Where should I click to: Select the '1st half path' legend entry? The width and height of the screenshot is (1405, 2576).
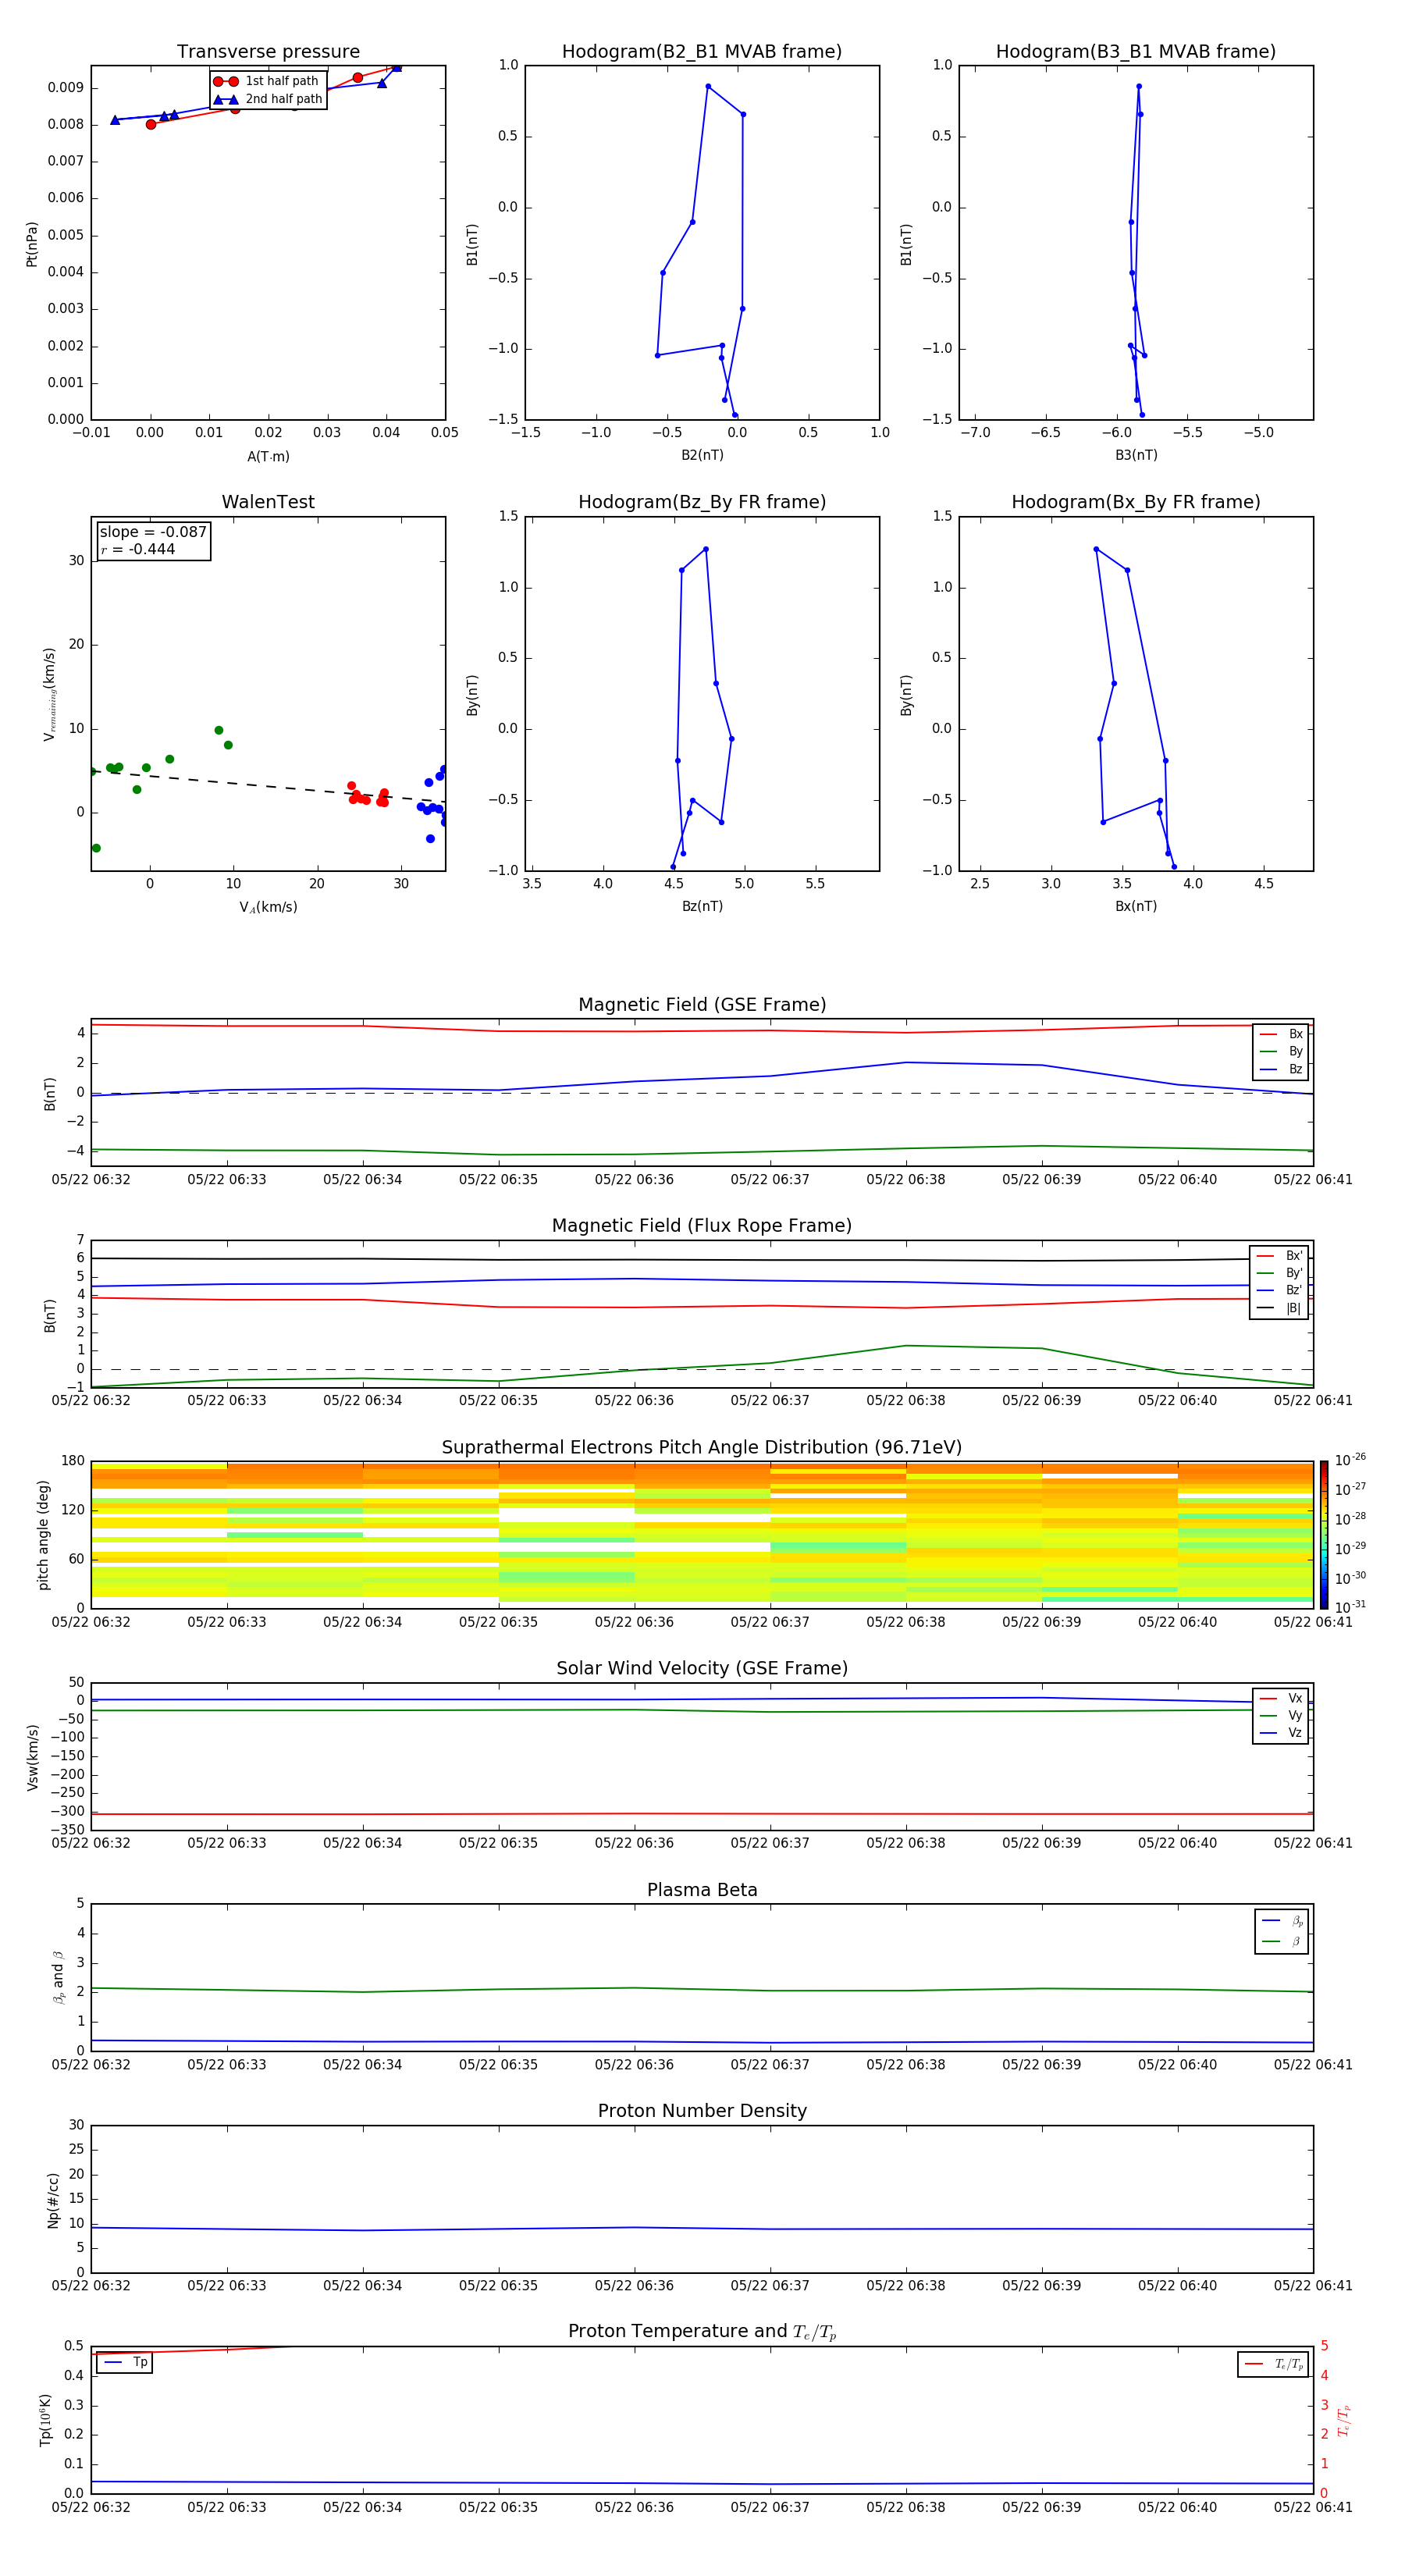266,81
